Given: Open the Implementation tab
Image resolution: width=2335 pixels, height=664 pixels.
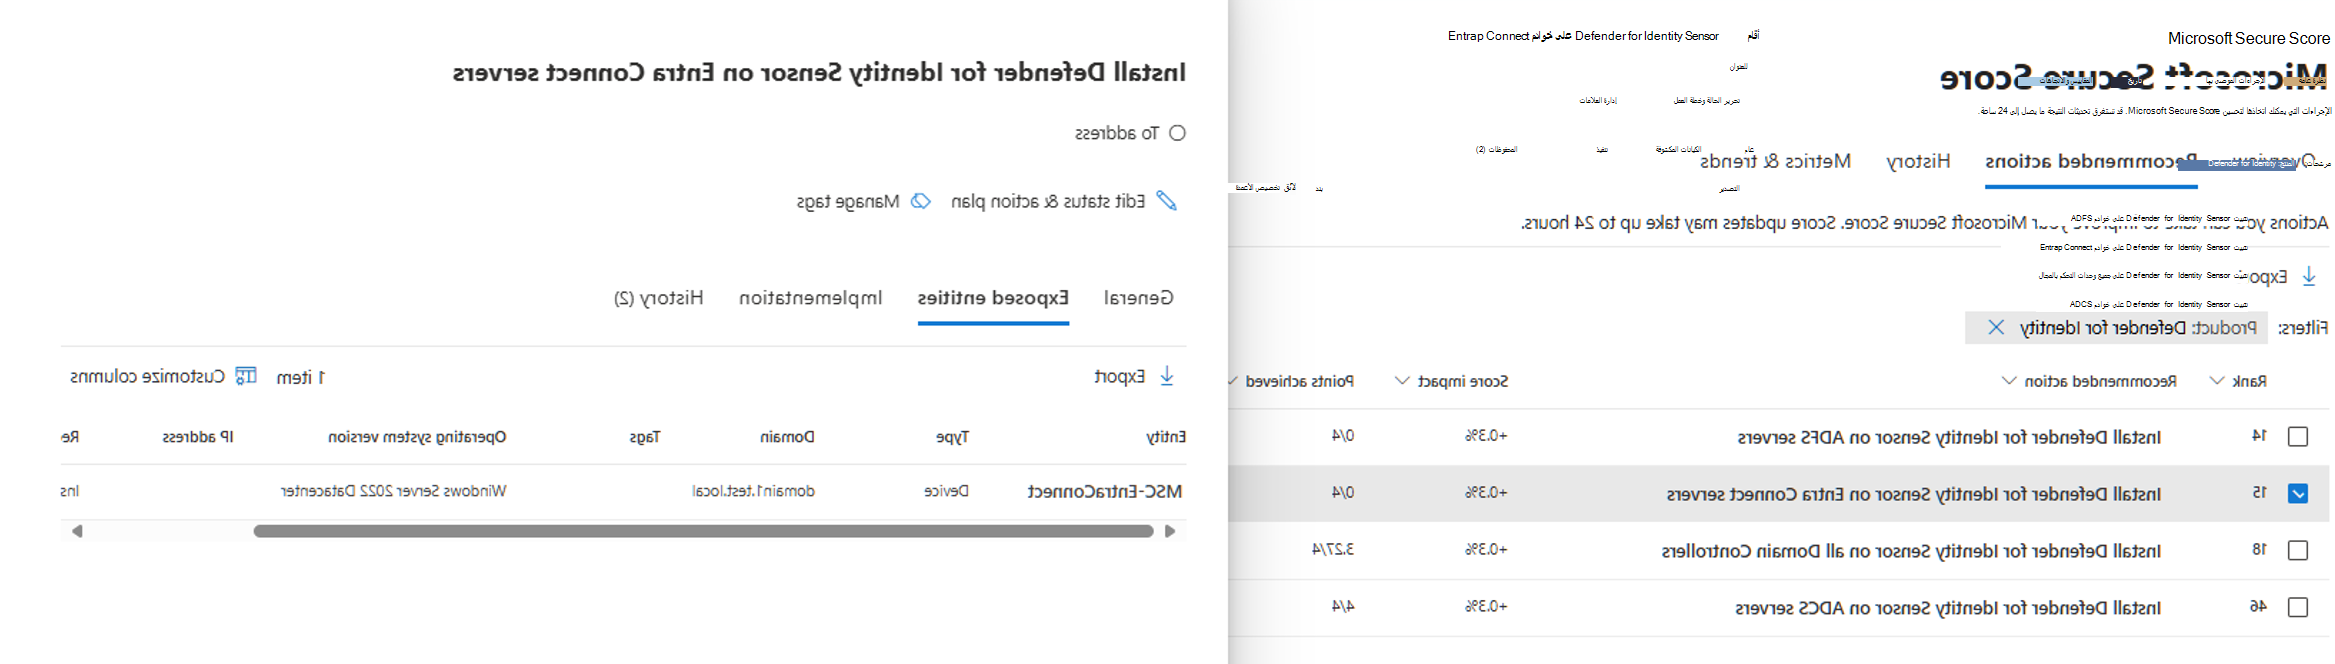Looking at the screenshot, I should point(810,298).
